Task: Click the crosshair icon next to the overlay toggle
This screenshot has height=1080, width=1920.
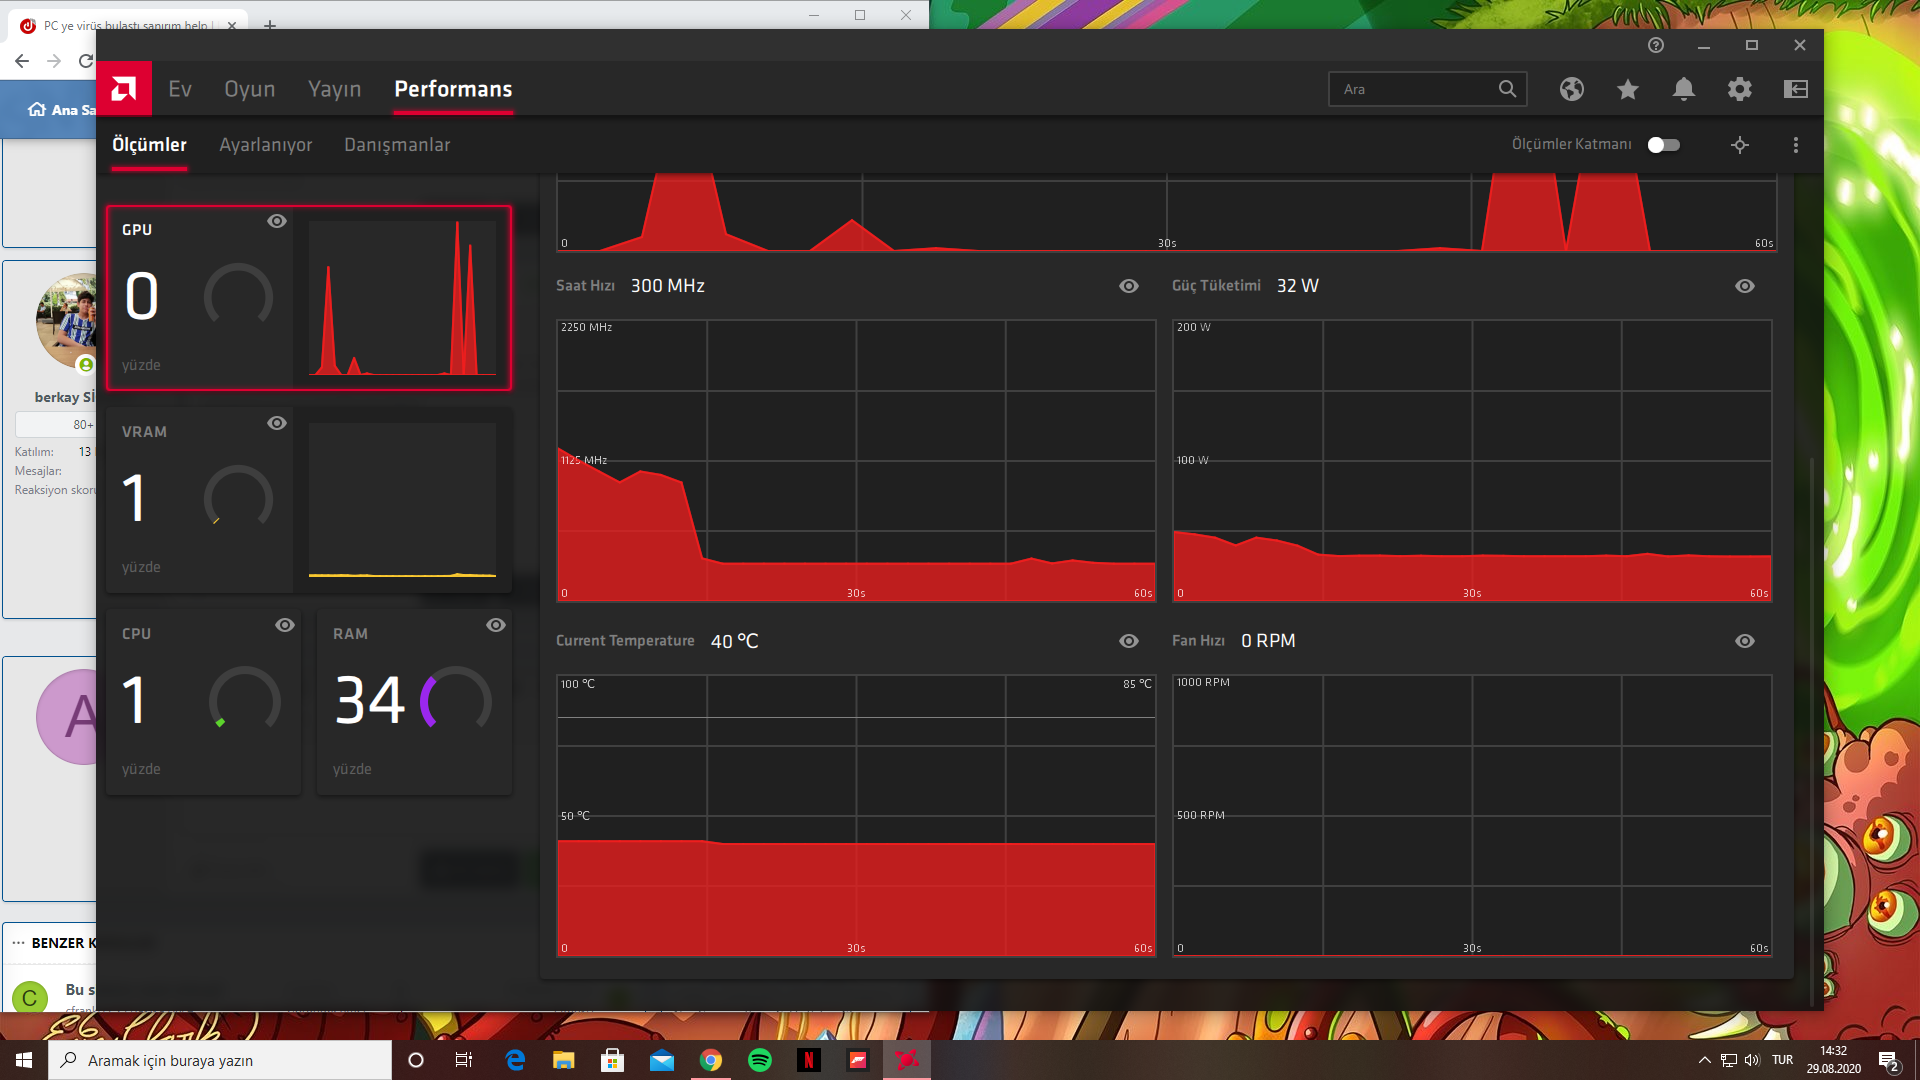Action: click(x=1739, y=145)
